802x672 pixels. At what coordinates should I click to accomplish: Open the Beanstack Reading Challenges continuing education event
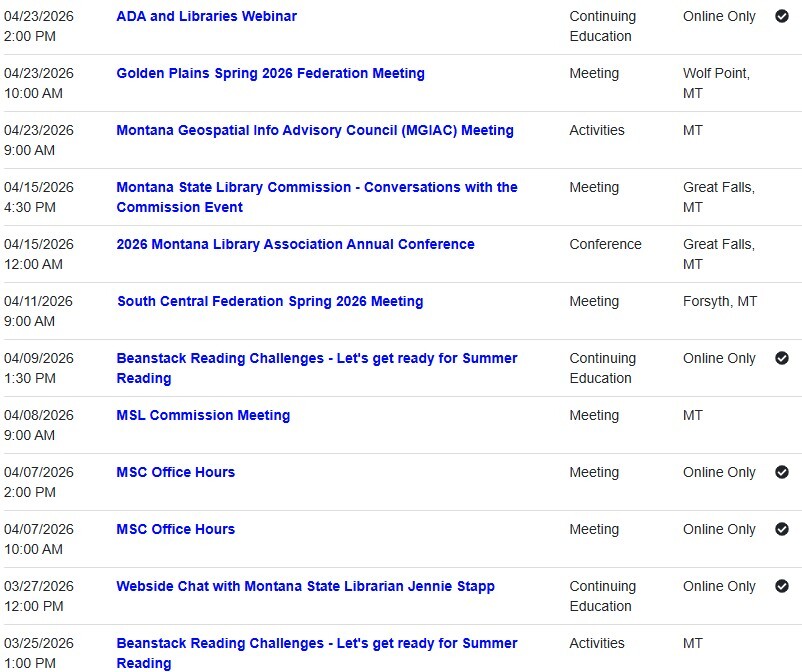click(x=317, y=368)
